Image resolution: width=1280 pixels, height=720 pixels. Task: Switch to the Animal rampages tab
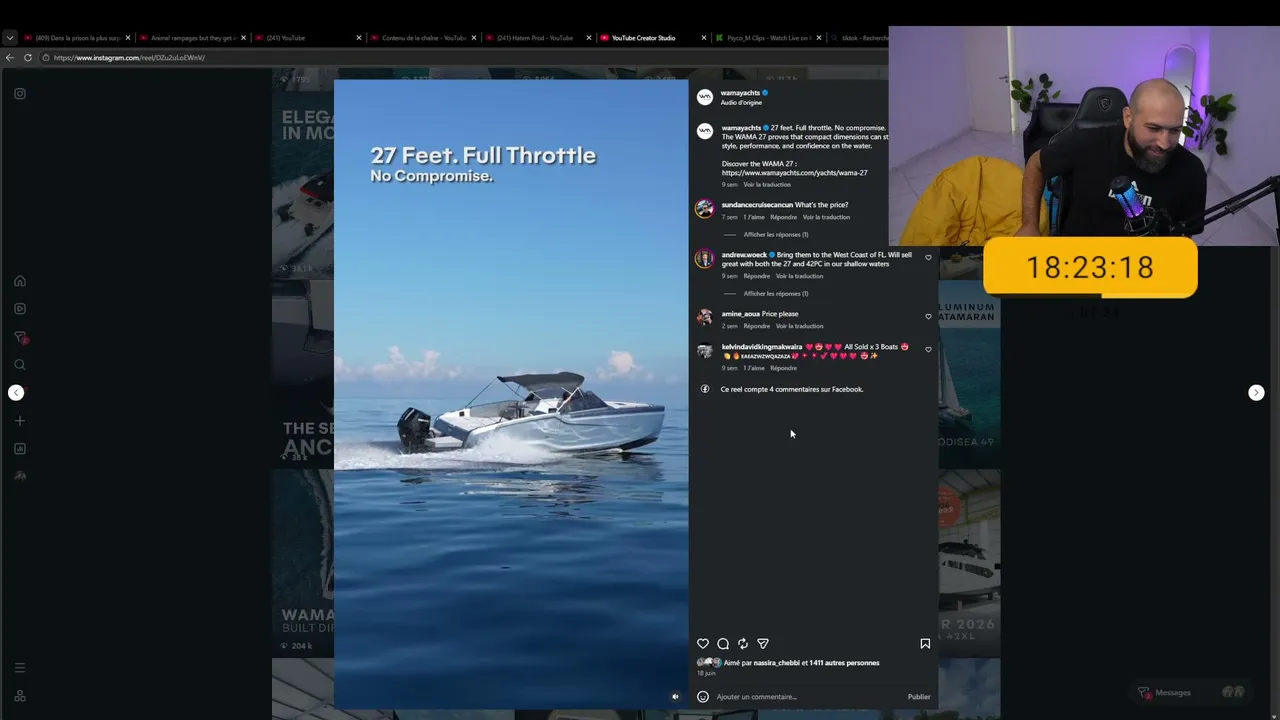point(193,38)
